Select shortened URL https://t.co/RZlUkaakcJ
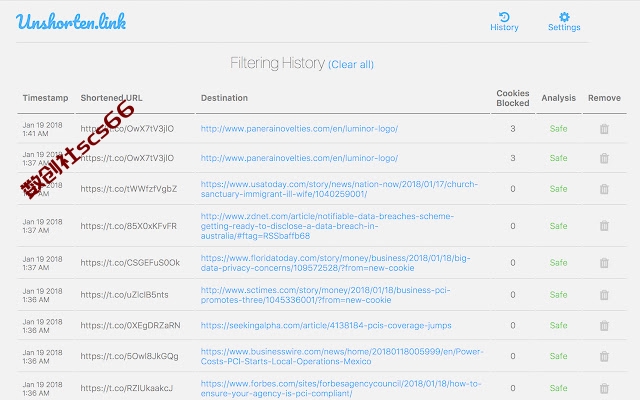This screenshot has height=400, width=640. (x=127, y=388)
